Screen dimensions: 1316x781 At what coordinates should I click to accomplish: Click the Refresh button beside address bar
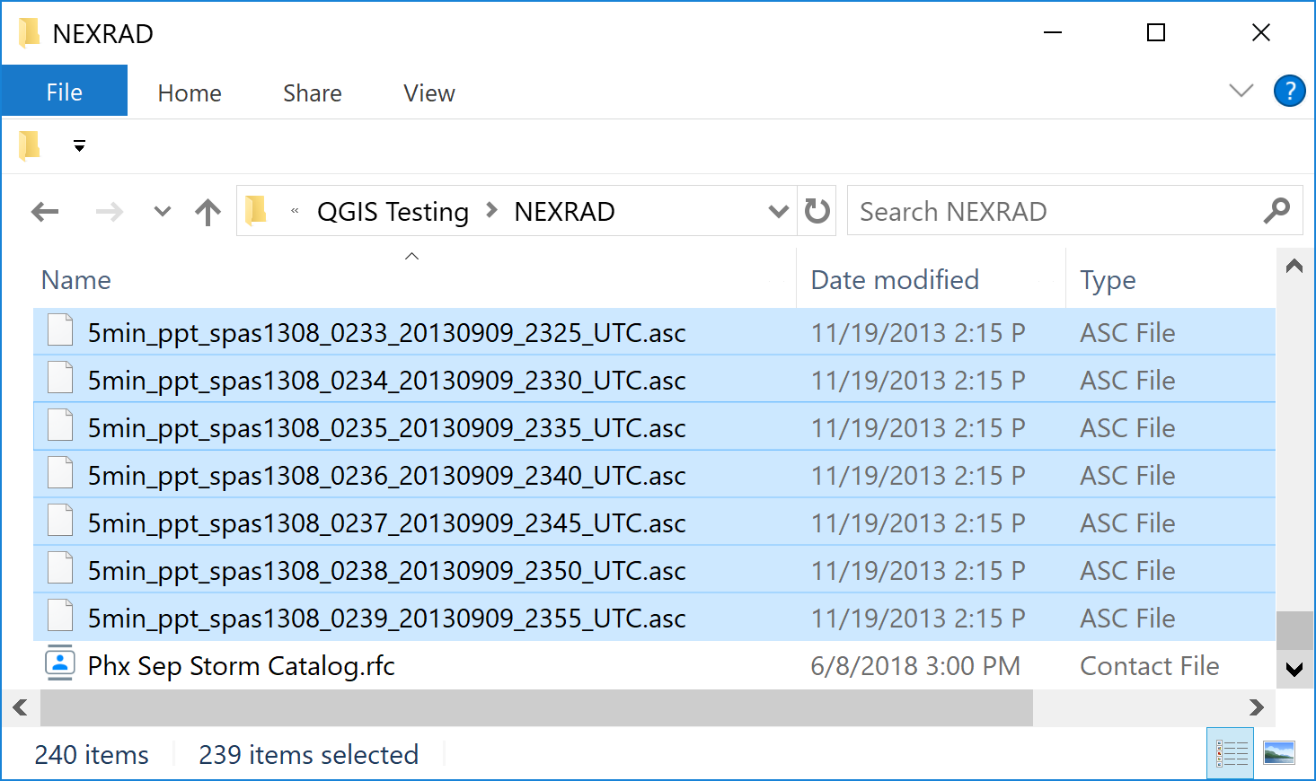point(817,212)
